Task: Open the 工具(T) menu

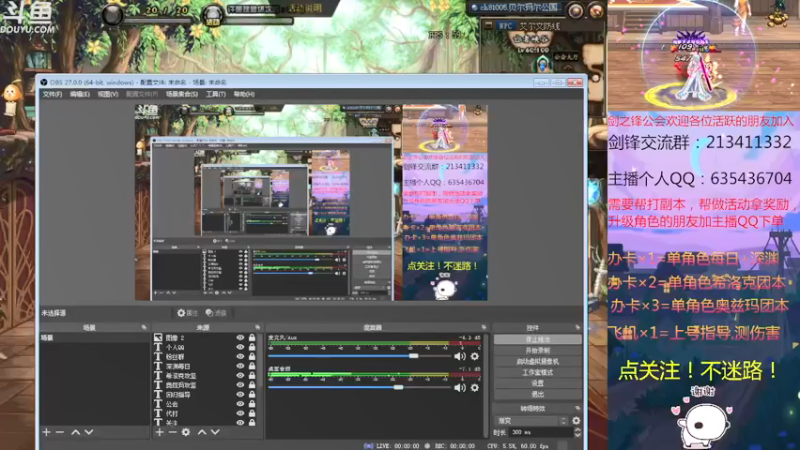Action: (215, 94)
